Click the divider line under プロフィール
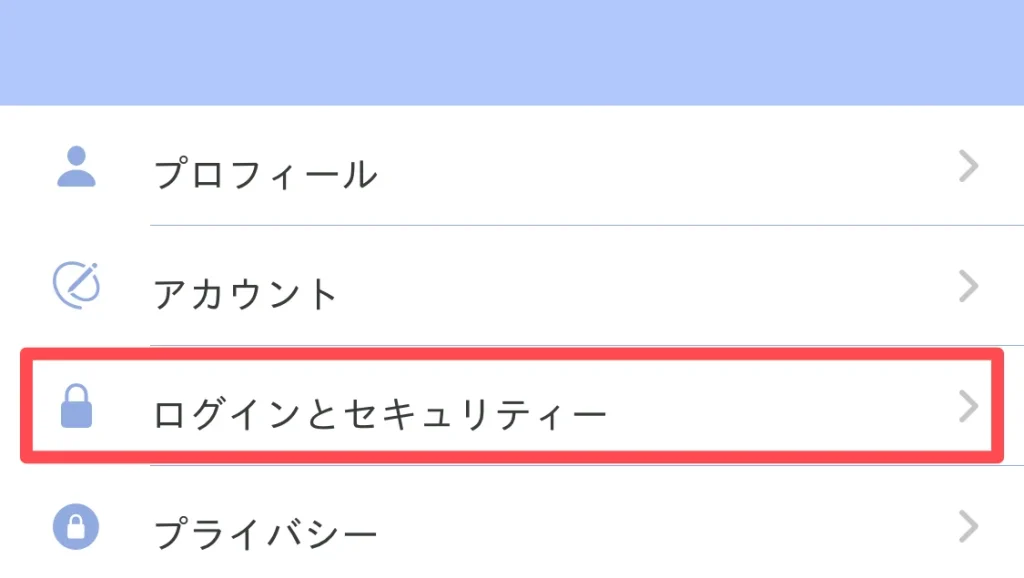The image size is (1024, 578). tap(587, 225)
